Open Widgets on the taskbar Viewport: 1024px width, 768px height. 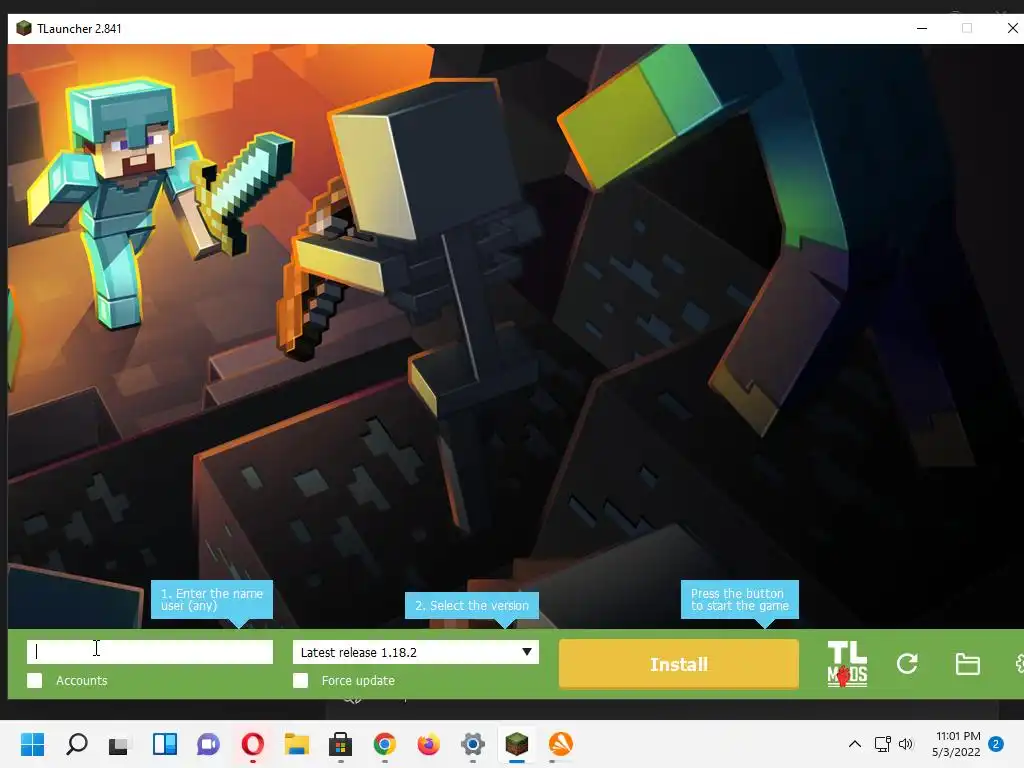[x=165, y=744]
